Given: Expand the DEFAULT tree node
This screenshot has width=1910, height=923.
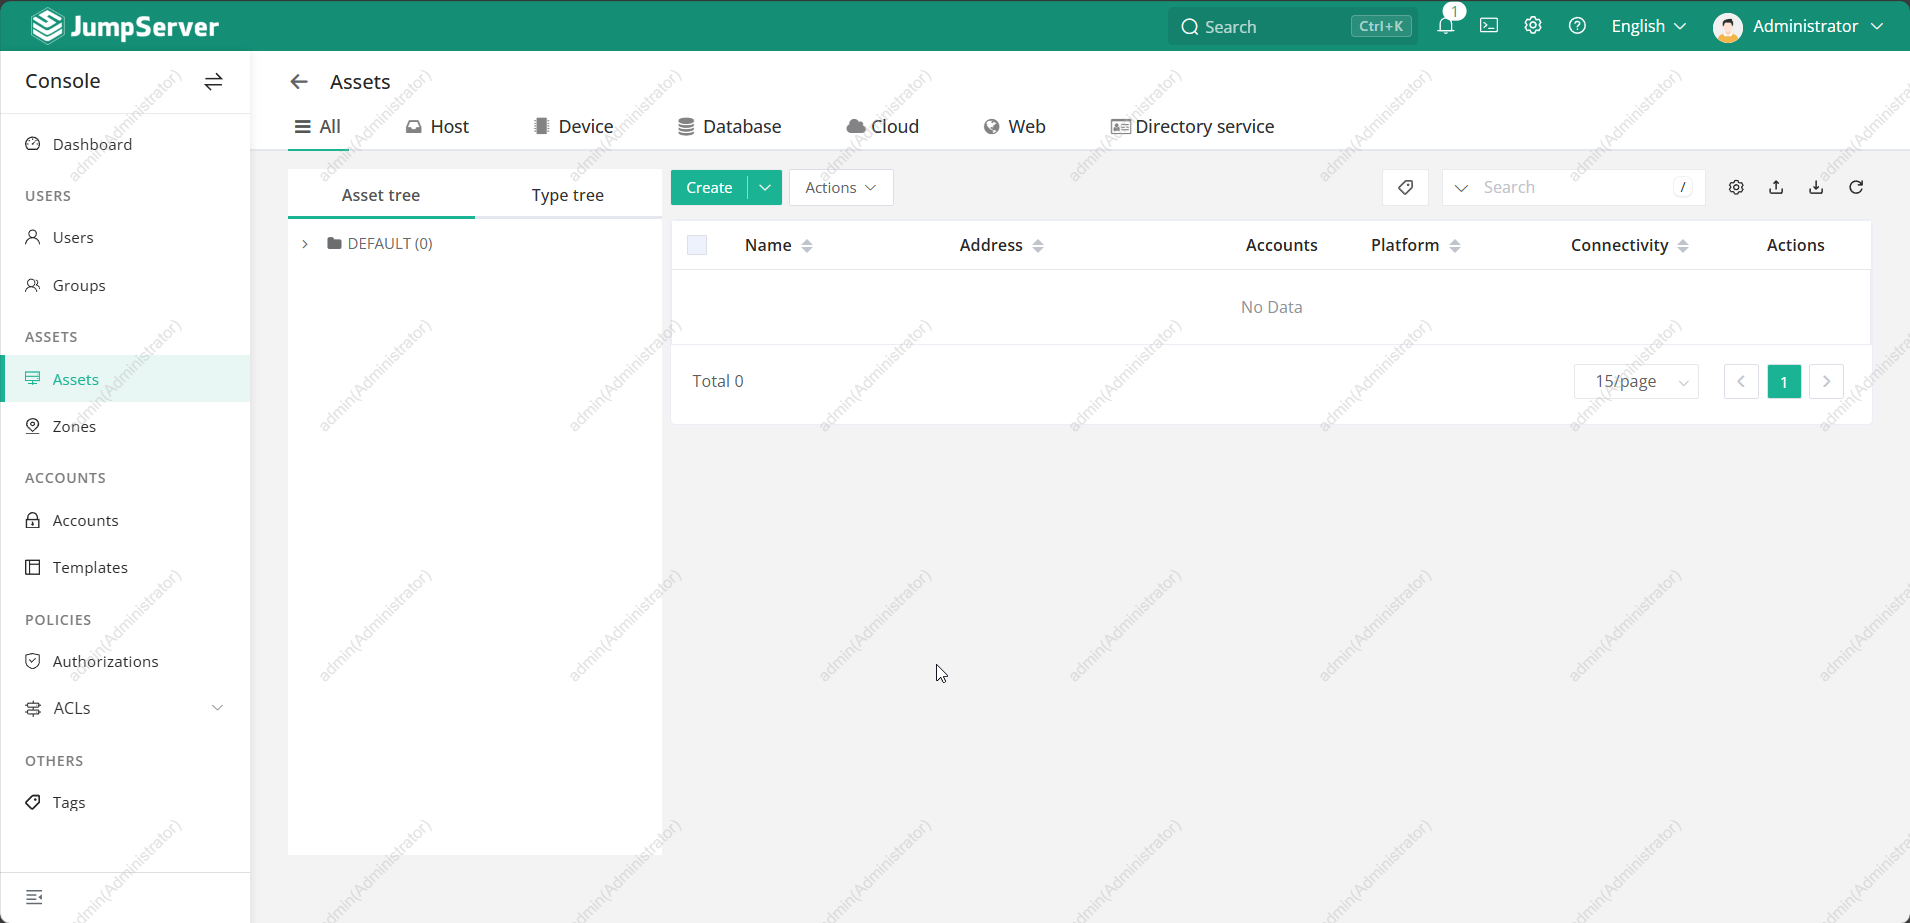Looking at the screenshot, I should tap(305, 244).
